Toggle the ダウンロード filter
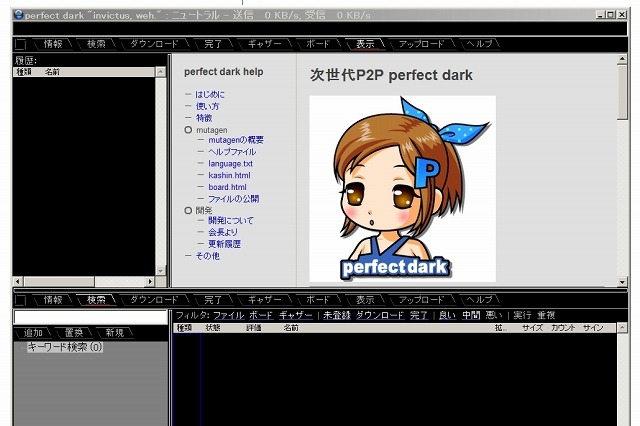The height and width of the screenshot is (426, 640). (x=380, y=315)
